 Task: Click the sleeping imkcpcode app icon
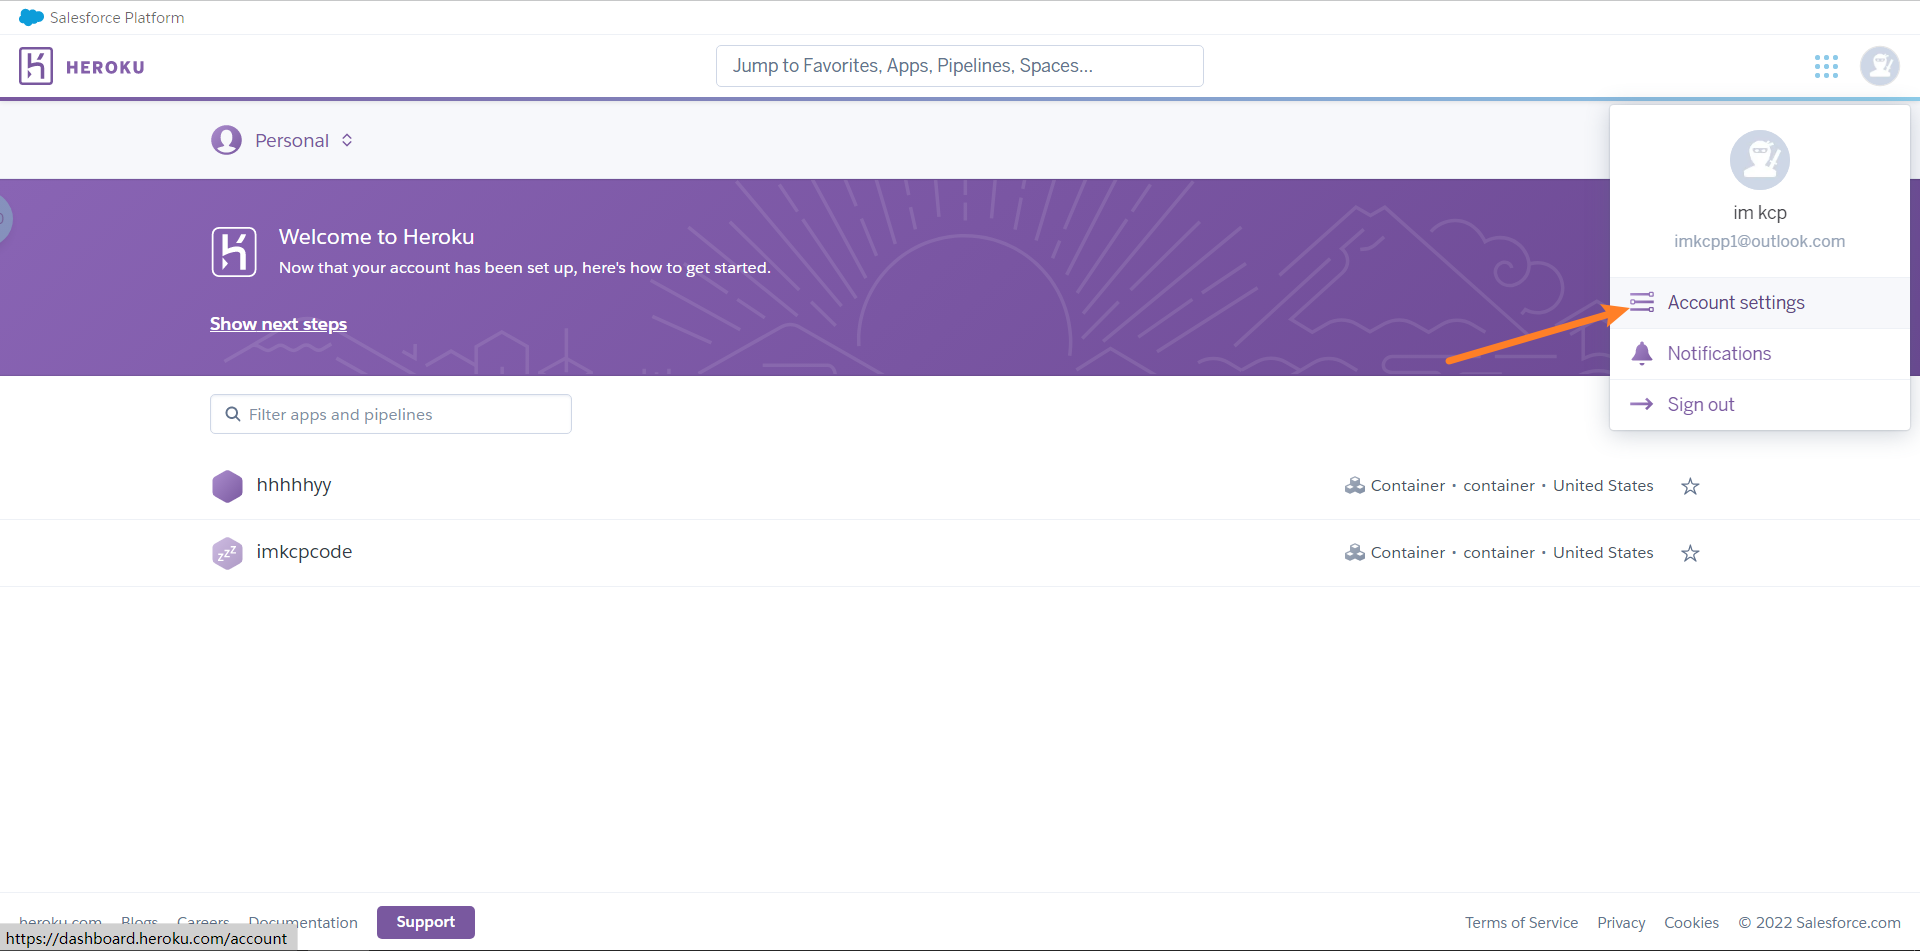(227, 553)
